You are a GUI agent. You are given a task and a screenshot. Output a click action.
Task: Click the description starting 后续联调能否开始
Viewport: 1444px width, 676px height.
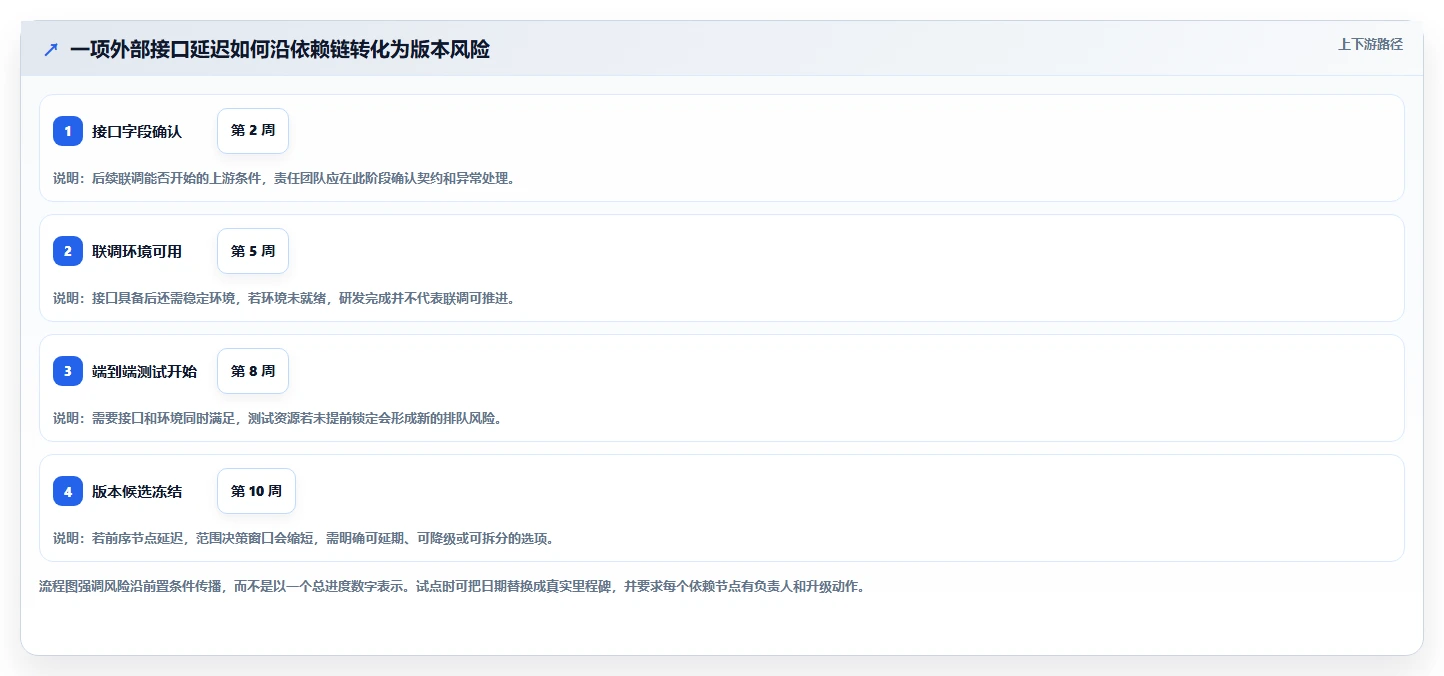pos(284,178)
